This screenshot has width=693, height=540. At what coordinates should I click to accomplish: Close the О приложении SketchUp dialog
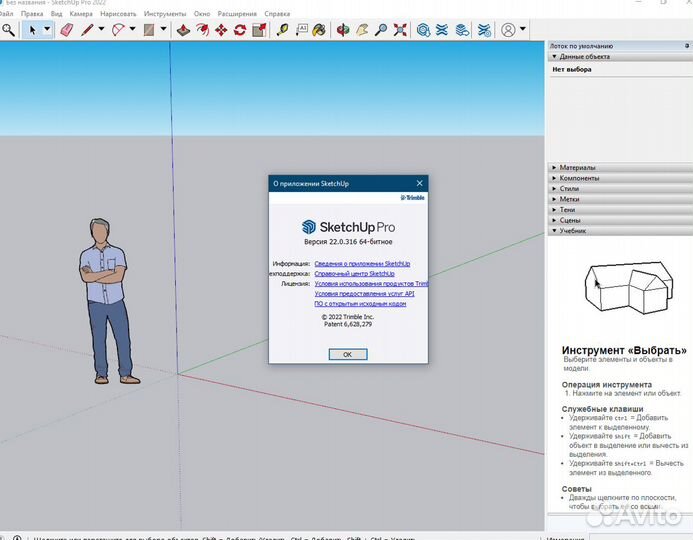pyautogui.click(x=419, y=183)
